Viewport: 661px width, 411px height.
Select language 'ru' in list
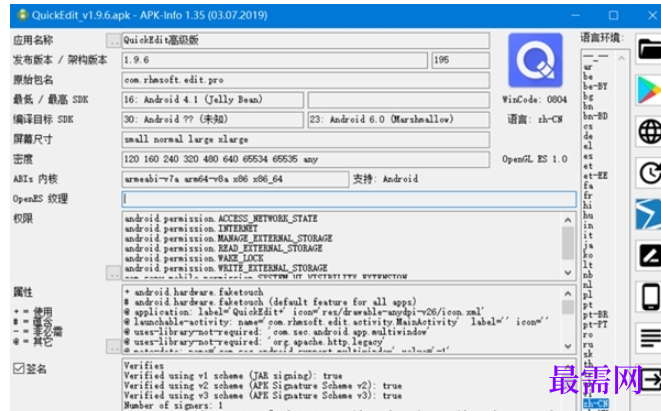(x=588, y=344)
